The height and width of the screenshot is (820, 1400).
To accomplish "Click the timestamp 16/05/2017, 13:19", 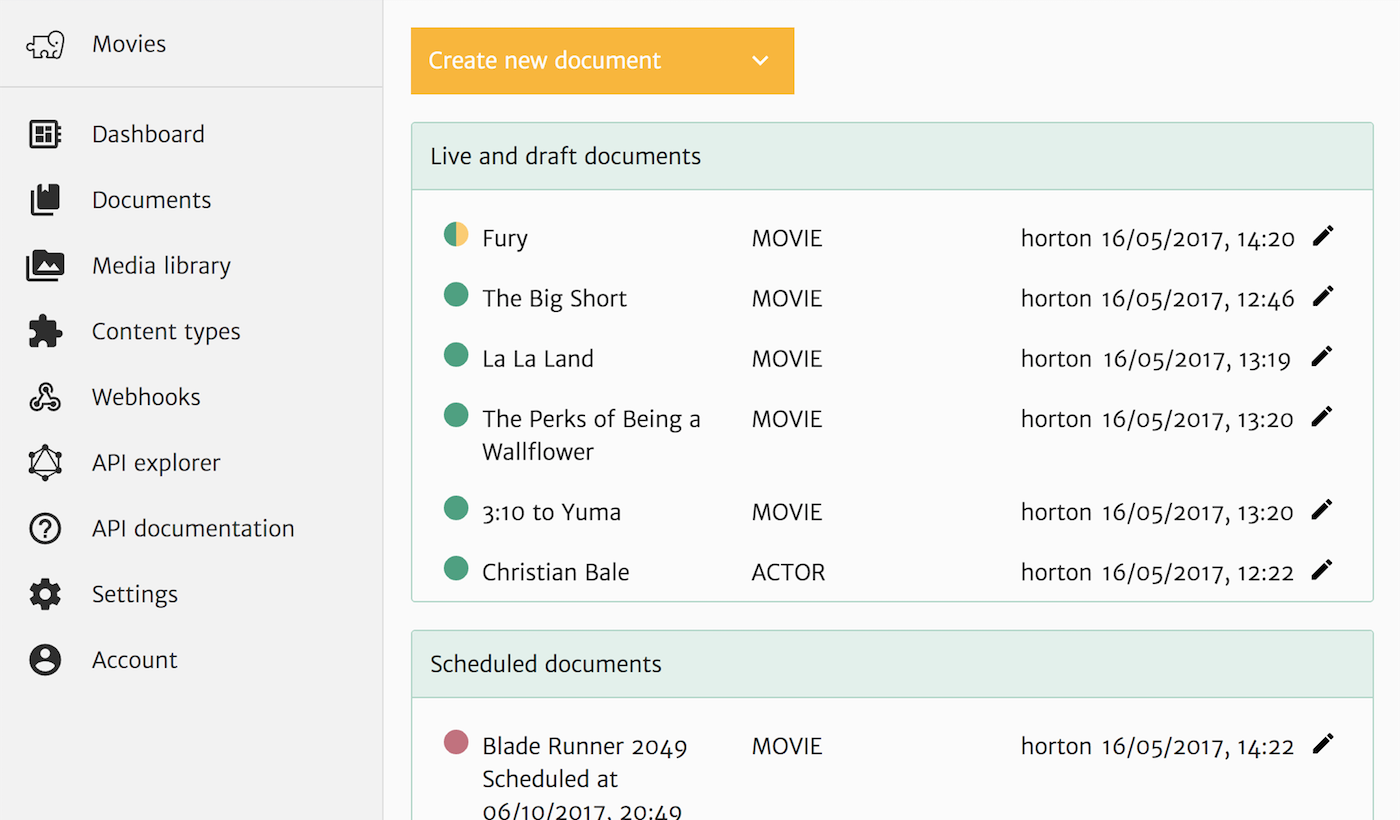I will [x=1197, y=359].
